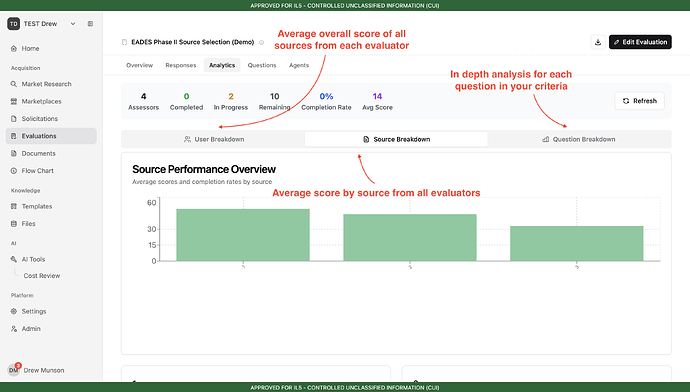Open Admin page from the sidebar

pos(51,329)
